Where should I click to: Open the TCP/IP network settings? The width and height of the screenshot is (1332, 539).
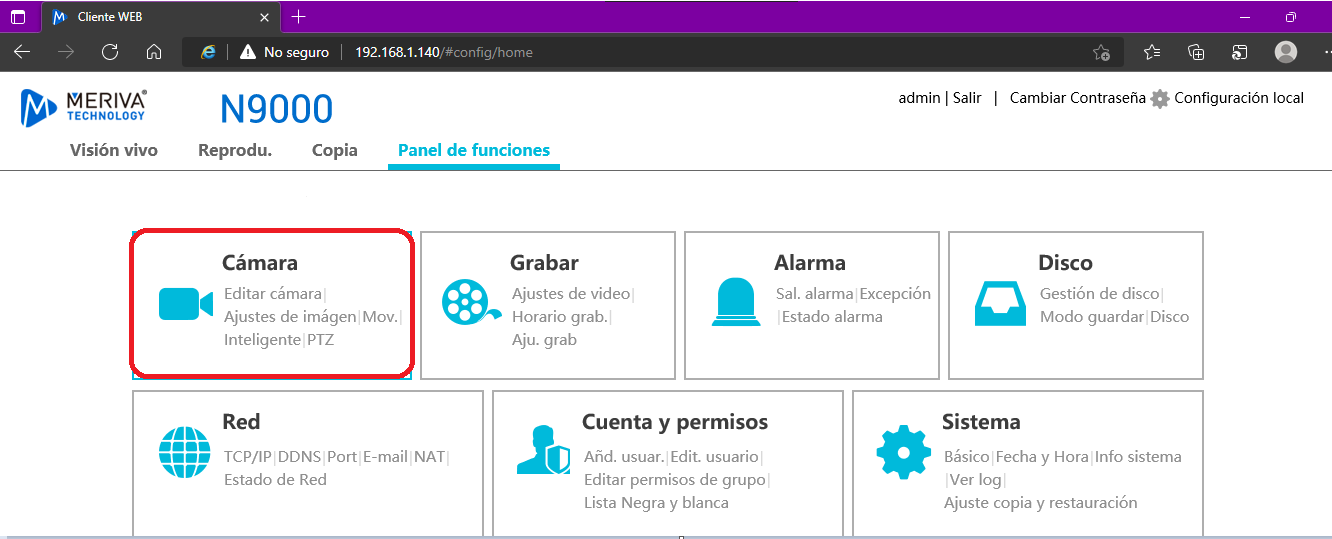coord(247,457)
